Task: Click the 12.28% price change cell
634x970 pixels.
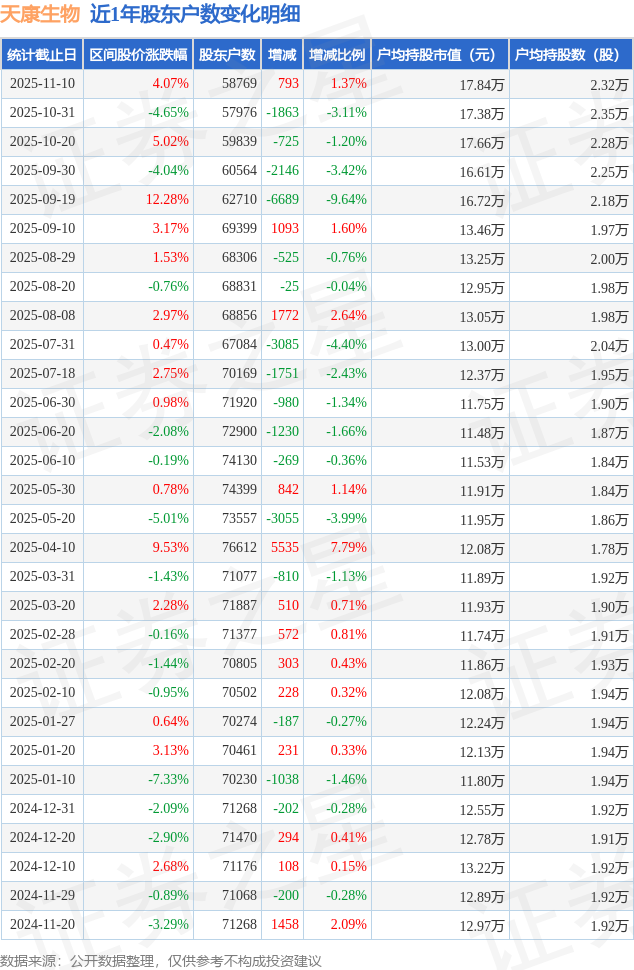Action: (166, 200)
